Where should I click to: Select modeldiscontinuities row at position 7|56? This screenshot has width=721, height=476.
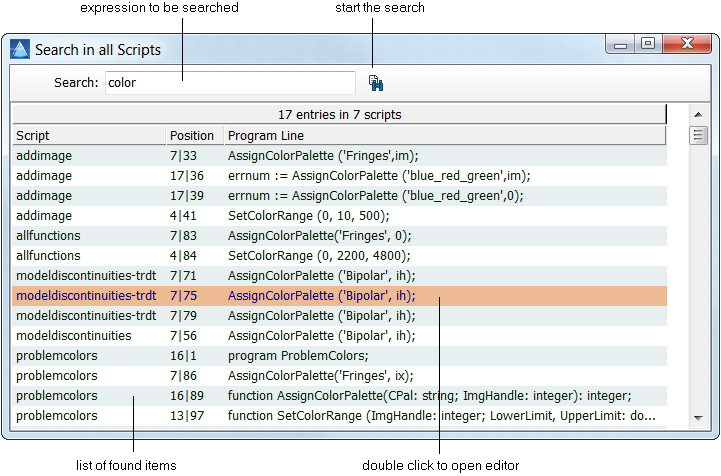click(x=339, y=336)
